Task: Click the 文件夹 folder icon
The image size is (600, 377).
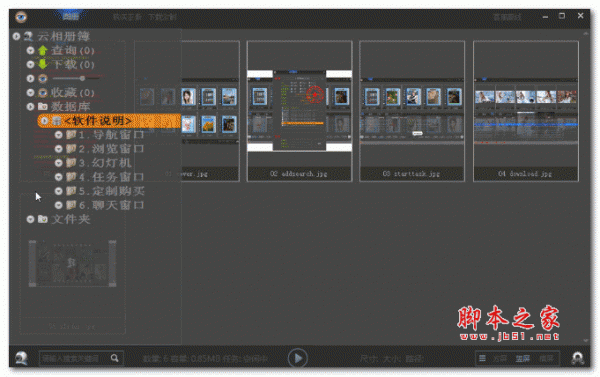Action: click(x=42, y=219)
